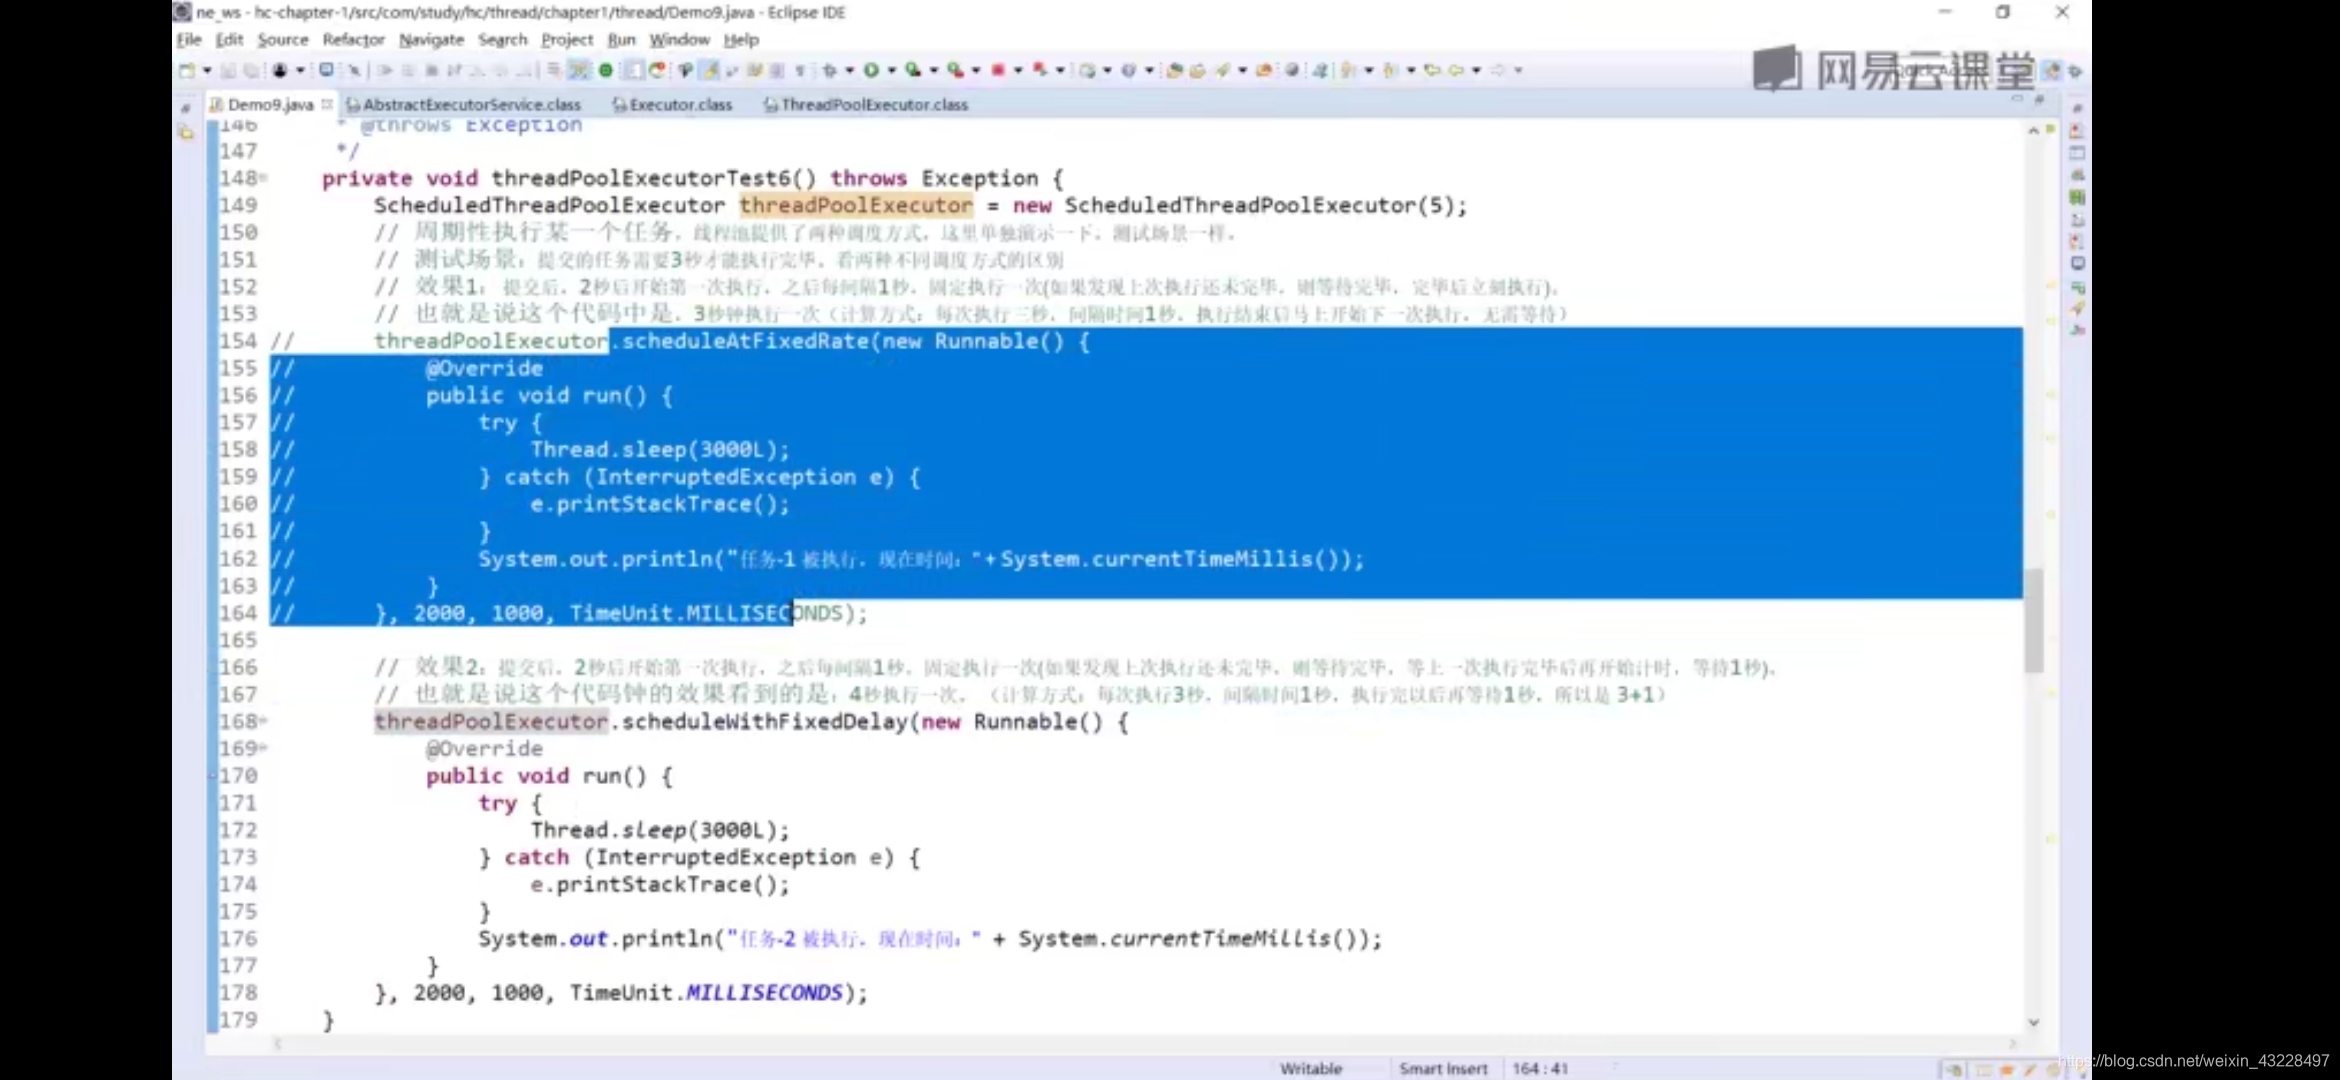This screenshot has width=2340, height=1080.
Task: Click the Help menu
Action: (x=741, y=40)
